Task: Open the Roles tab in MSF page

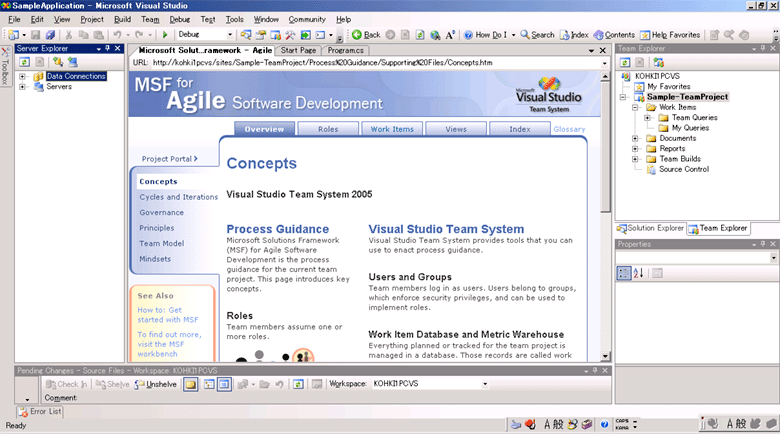Action: tap(328, 129)
